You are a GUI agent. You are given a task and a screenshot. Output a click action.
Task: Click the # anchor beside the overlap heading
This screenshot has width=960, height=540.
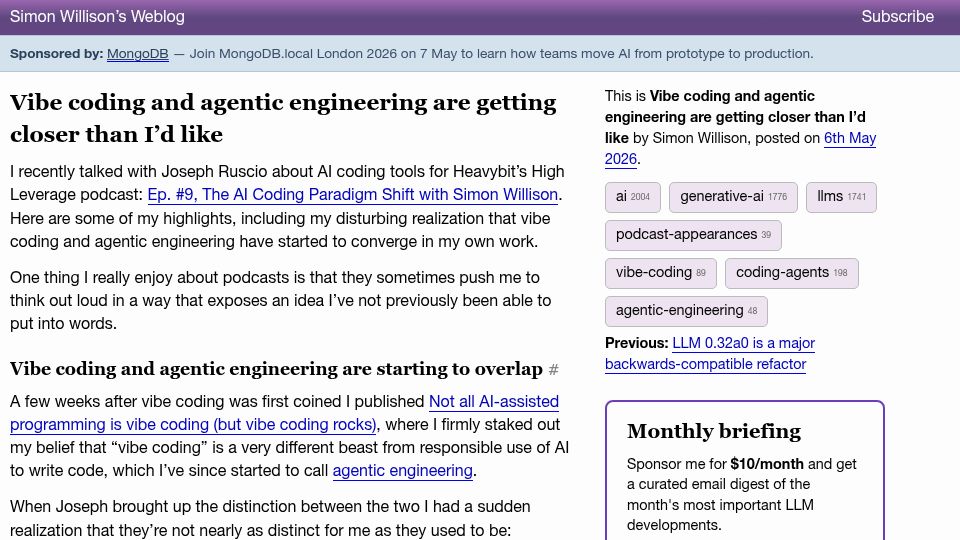tap(553, 369)
